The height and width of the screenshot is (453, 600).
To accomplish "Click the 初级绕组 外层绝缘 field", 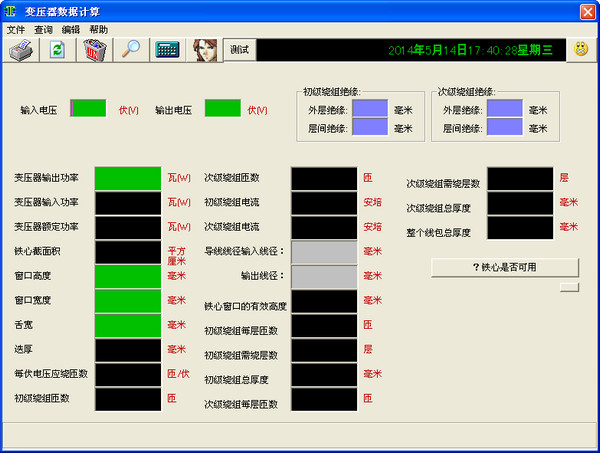I will pyautogui.click(x=370, y=109).
